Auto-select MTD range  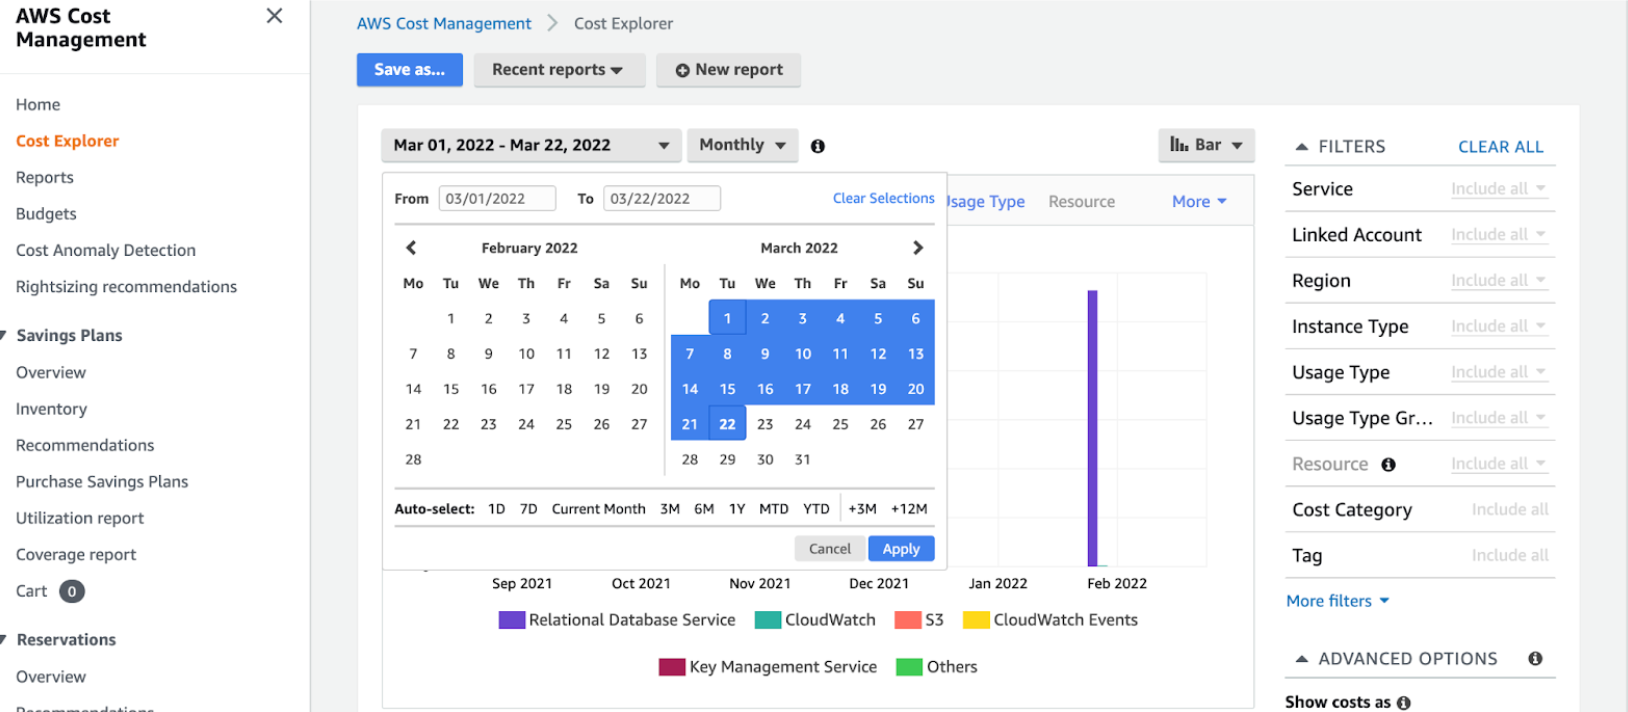pos(774,509)
